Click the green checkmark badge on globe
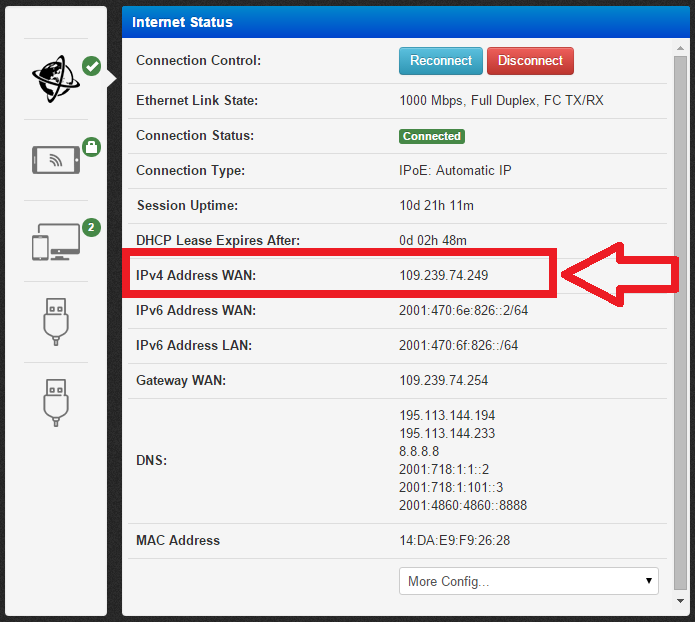This screenshot has height=622, width=695. pos(91,66)
